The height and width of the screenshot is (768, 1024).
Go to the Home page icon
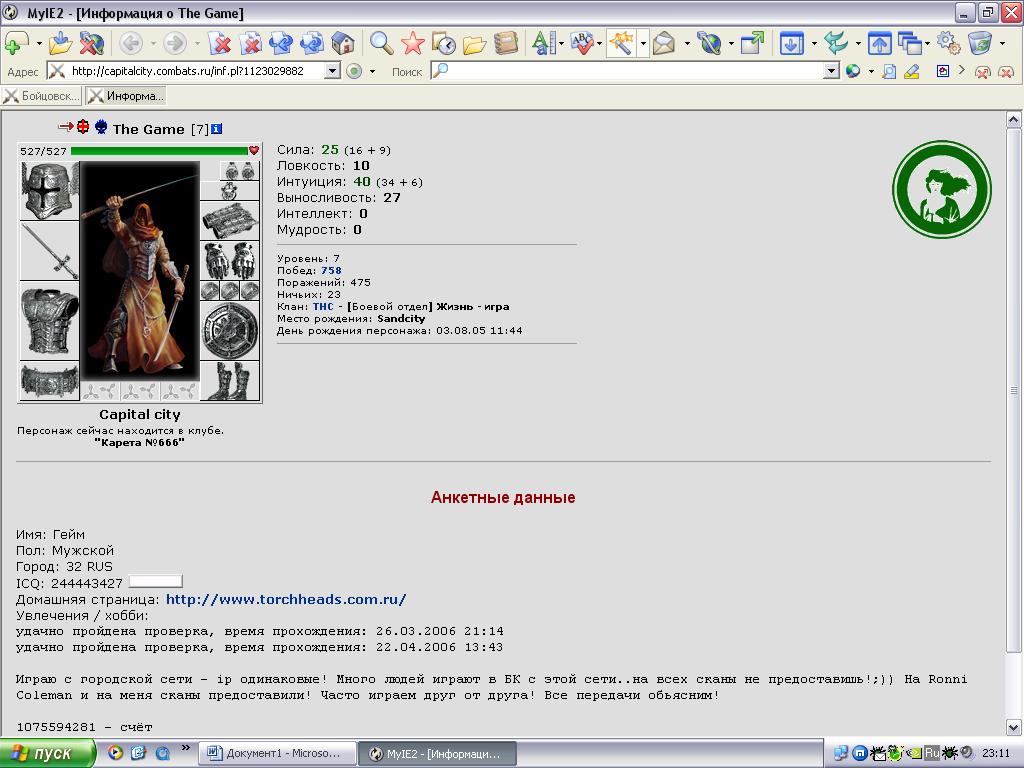pyautogui.click(x=342, y=43)
